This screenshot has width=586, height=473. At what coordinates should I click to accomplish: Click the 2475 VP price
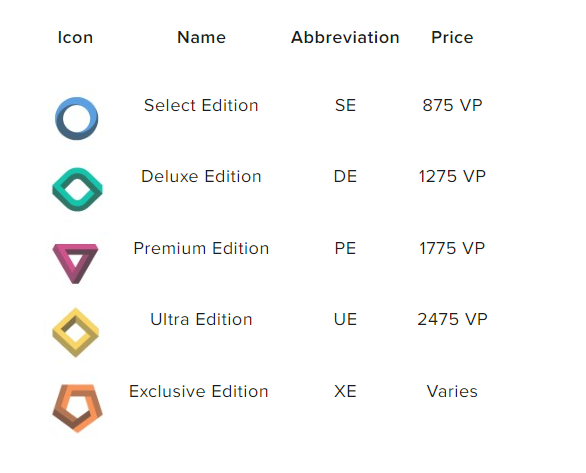tap(452, 319)
